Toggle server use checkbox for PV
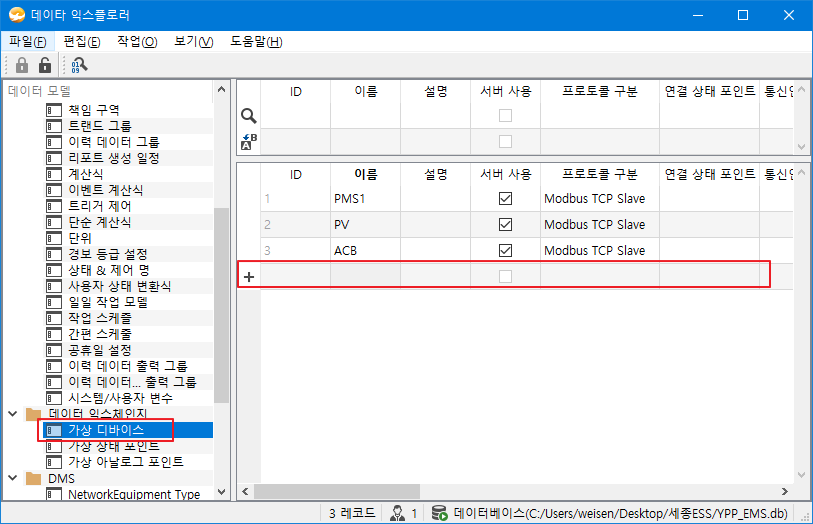The height and width of the screenshot is (524, 813). point(505,225)
